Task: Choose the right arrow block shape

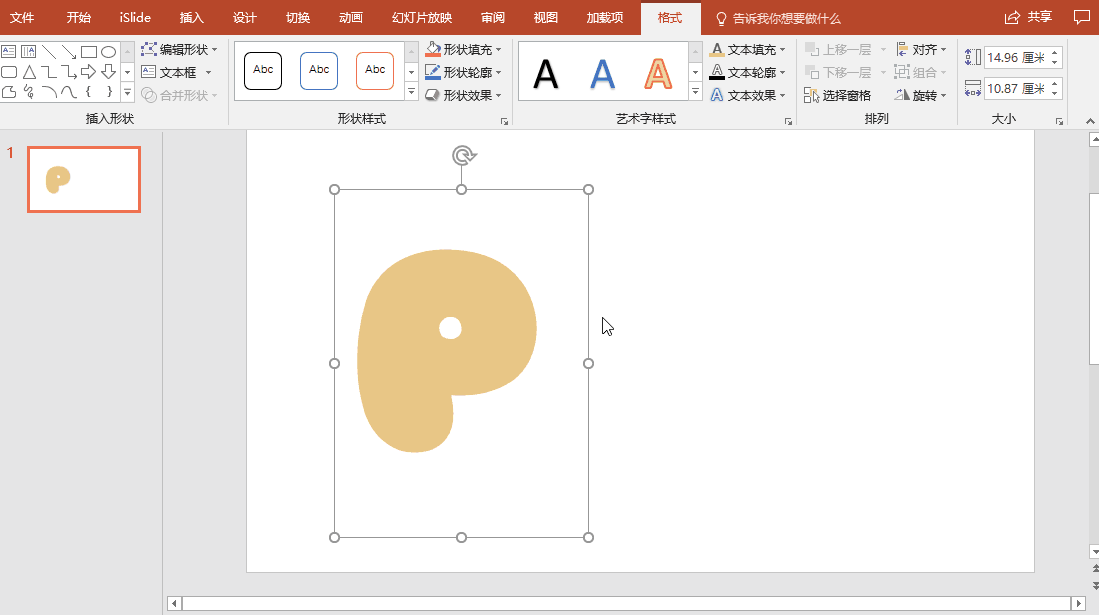Action: coord(88,72)
